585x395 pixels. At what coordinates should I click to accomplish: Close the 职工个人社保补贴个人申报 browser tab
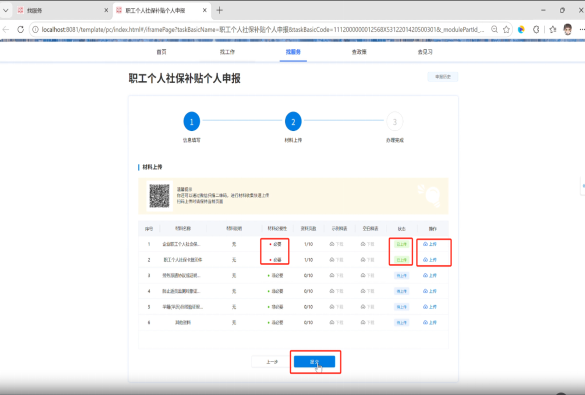[x=204, y=10]
